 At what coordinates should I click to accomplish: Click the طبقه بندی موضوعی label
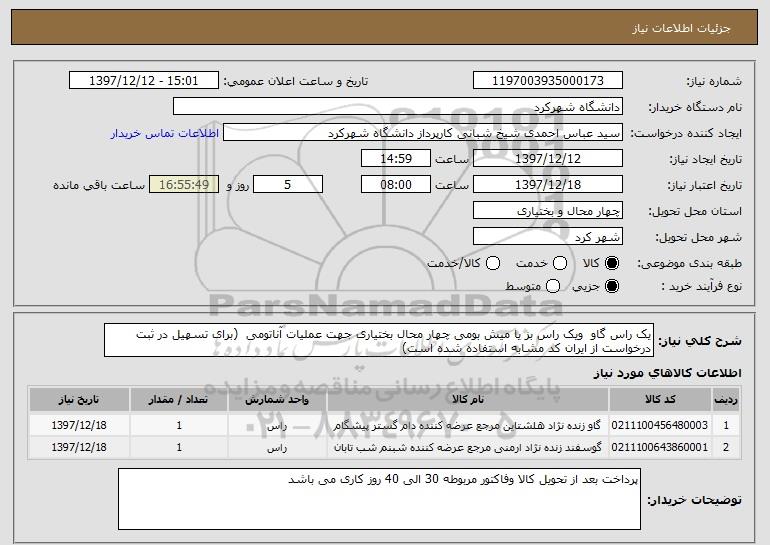click(689, 264)
